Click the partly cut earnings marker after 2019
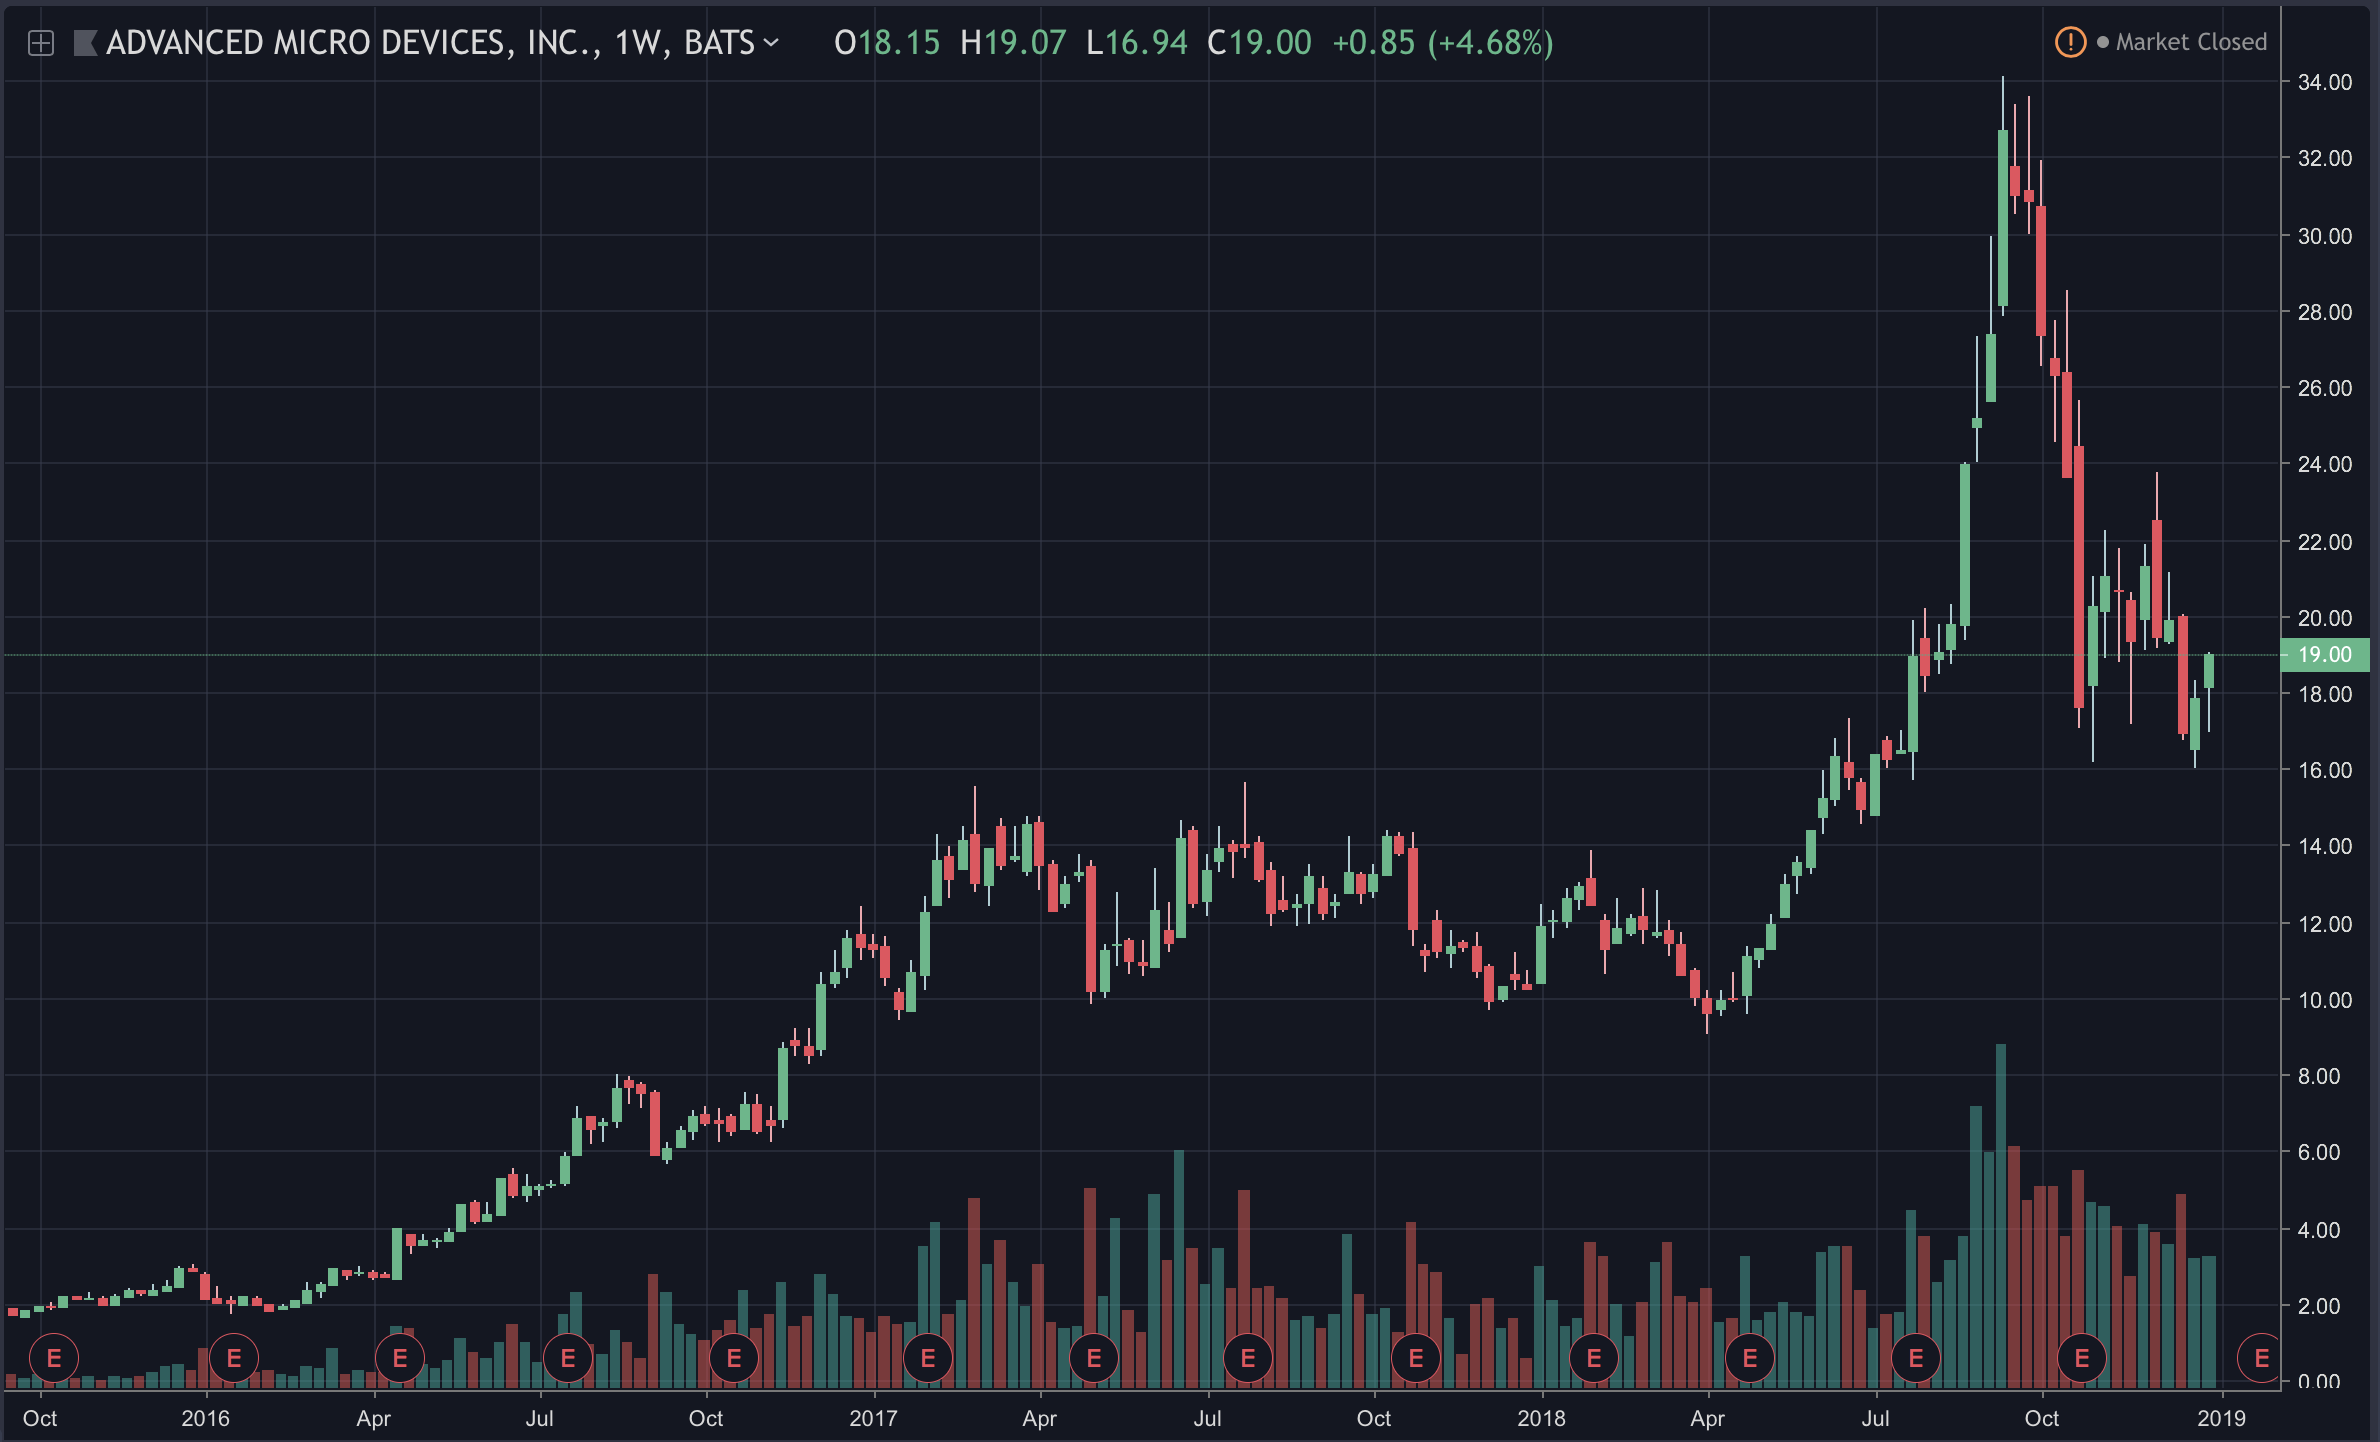This screenshot has height=1442, width=2380. click(2259, 1358)
